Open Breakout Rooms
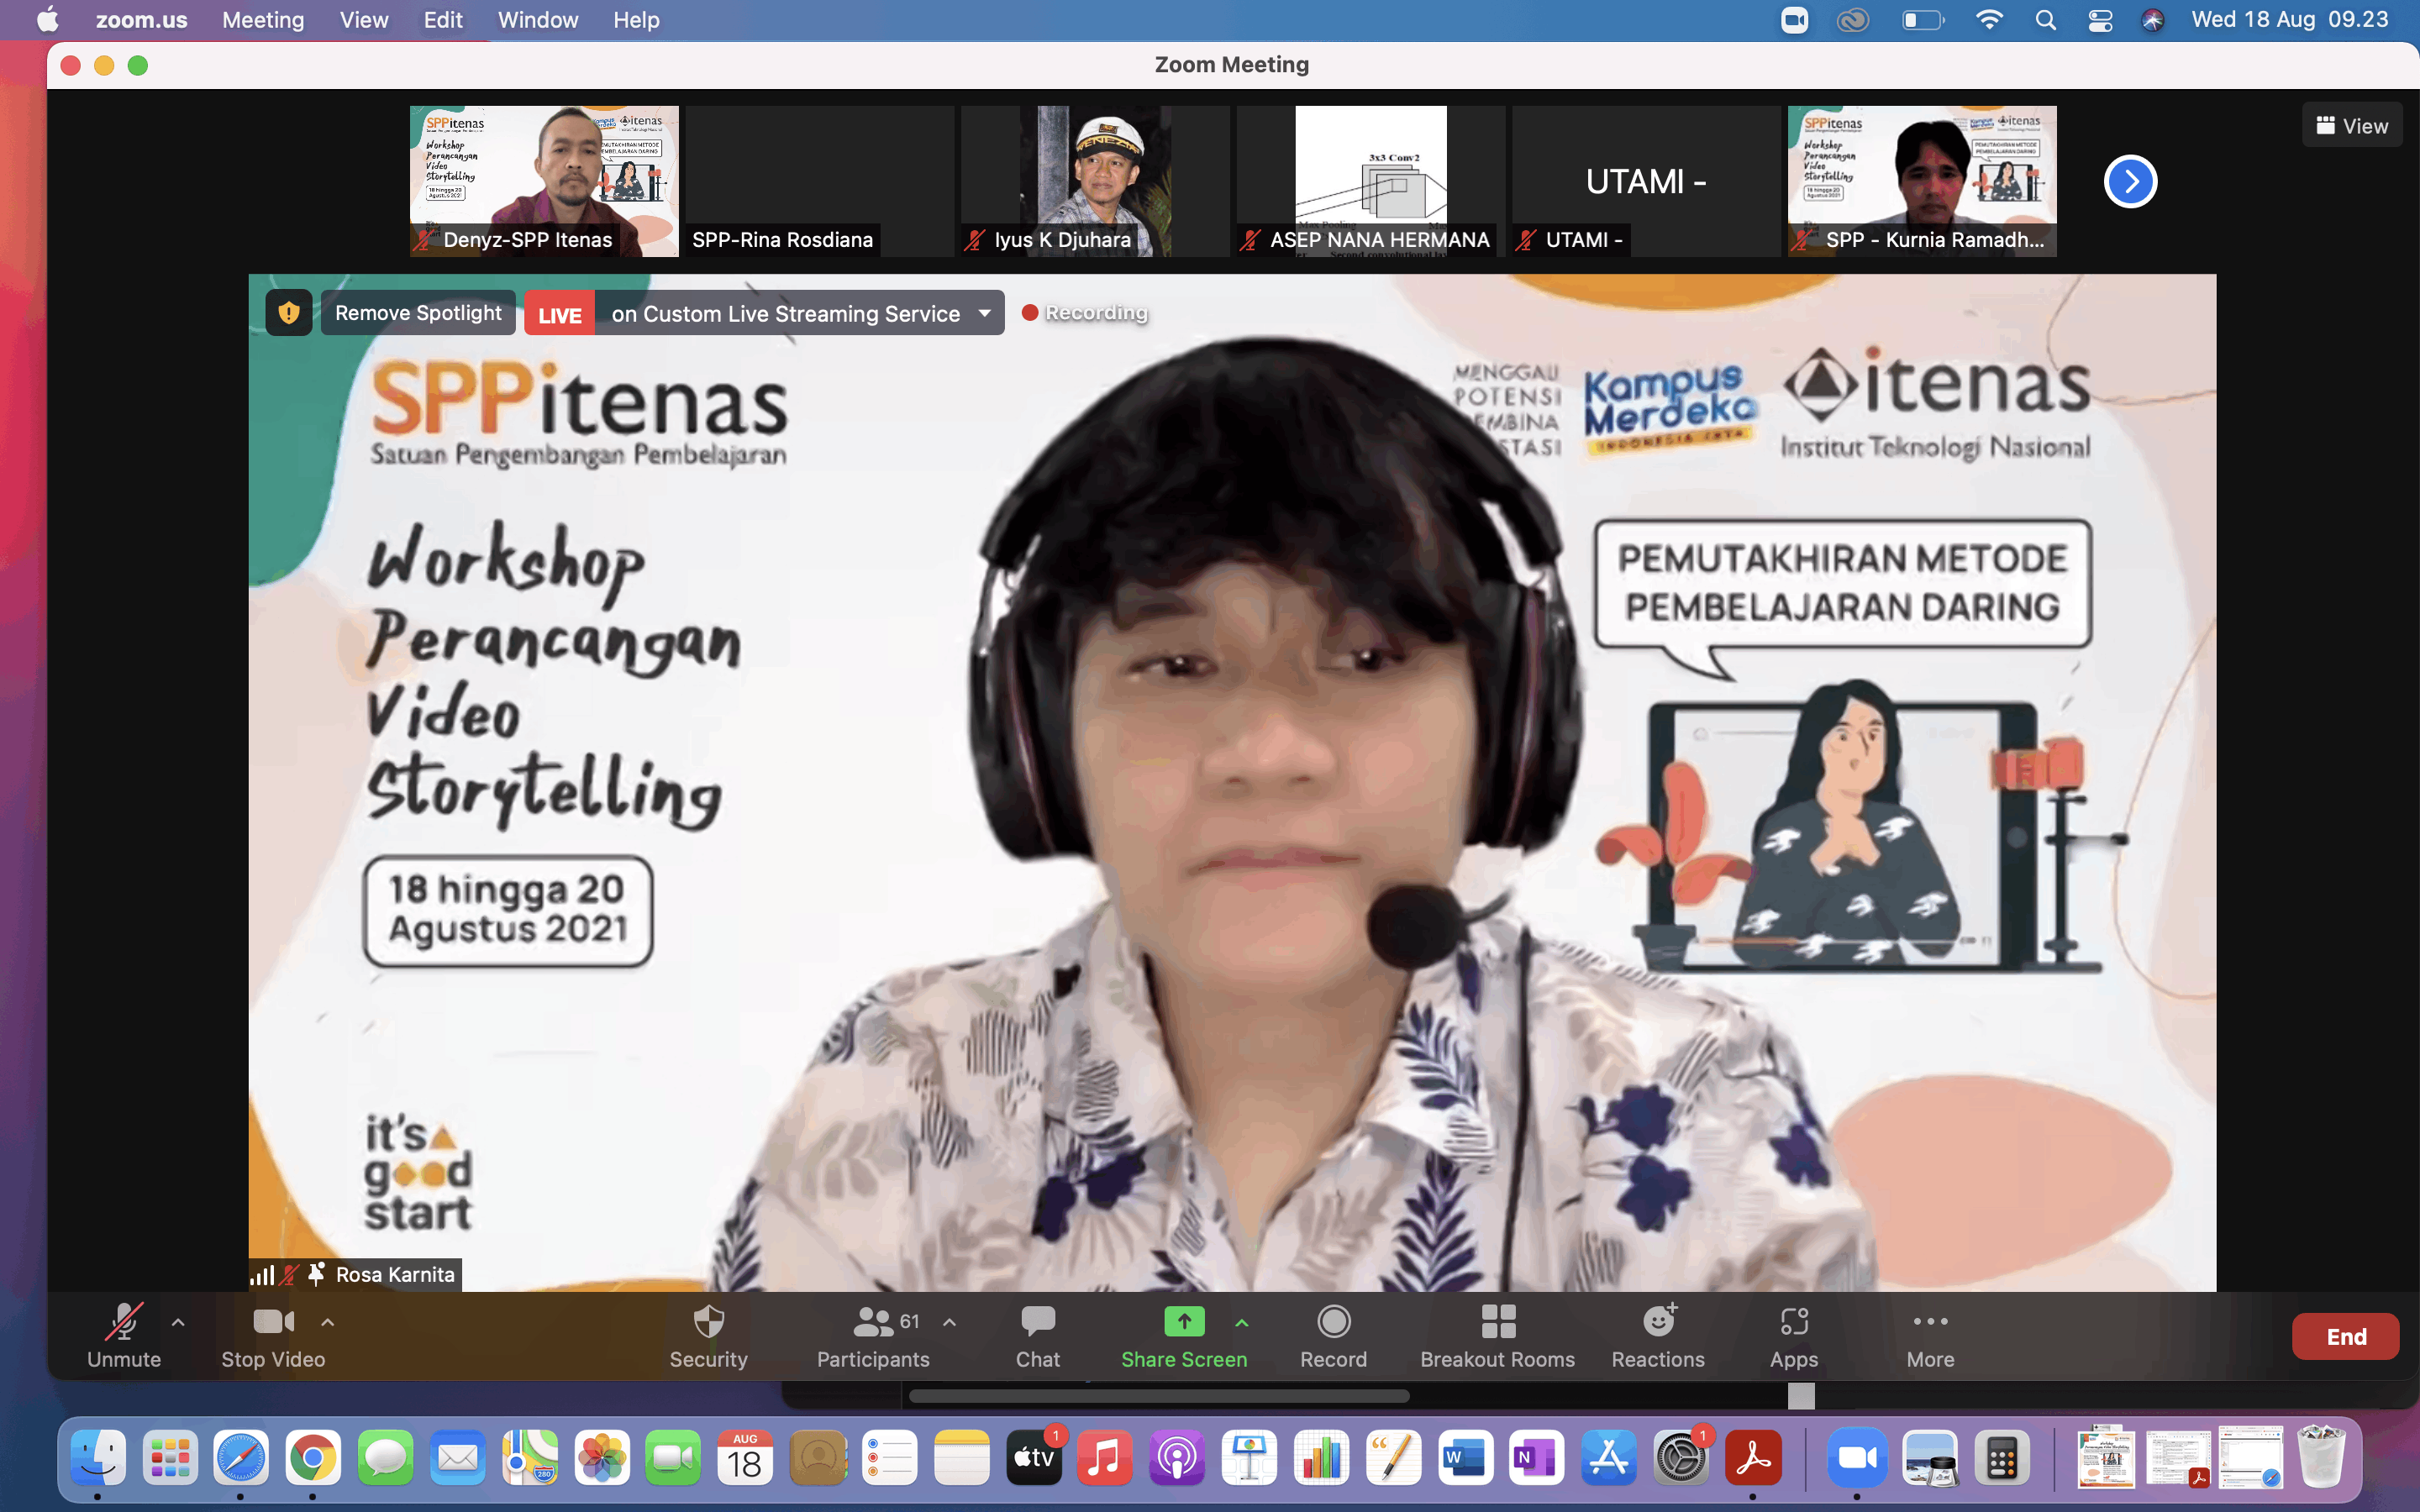The height and width of the screenshot is (1512, 2420). (1497, 1334)
